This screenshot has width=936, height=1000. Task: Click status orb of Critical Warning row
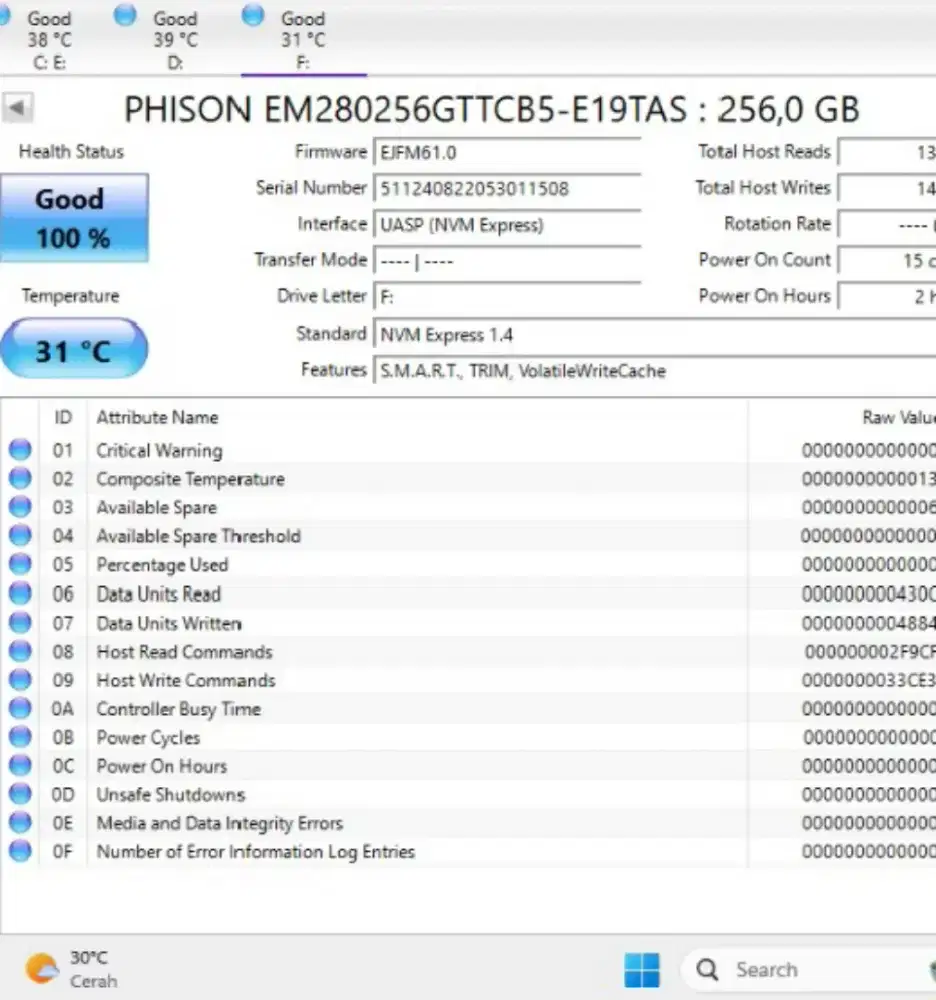(20, 450)
